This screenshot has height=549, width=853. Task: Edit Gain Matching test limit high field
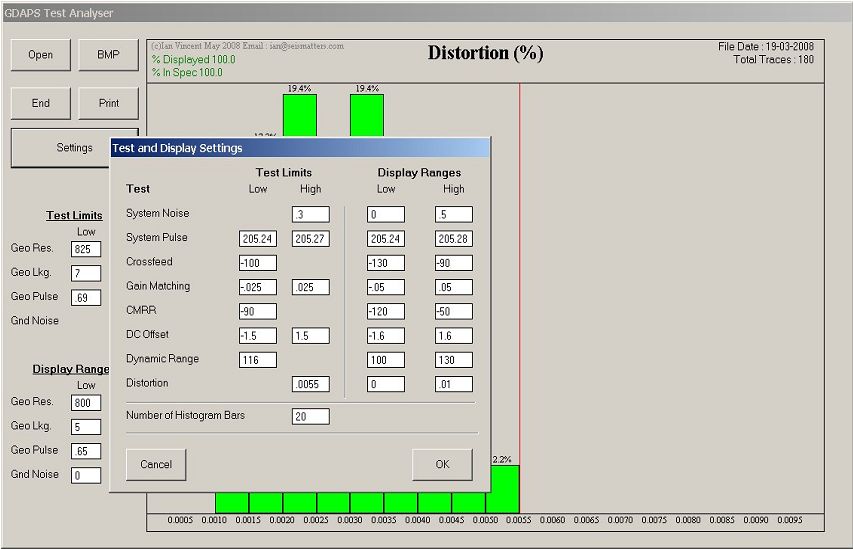[x=311, y=287]
